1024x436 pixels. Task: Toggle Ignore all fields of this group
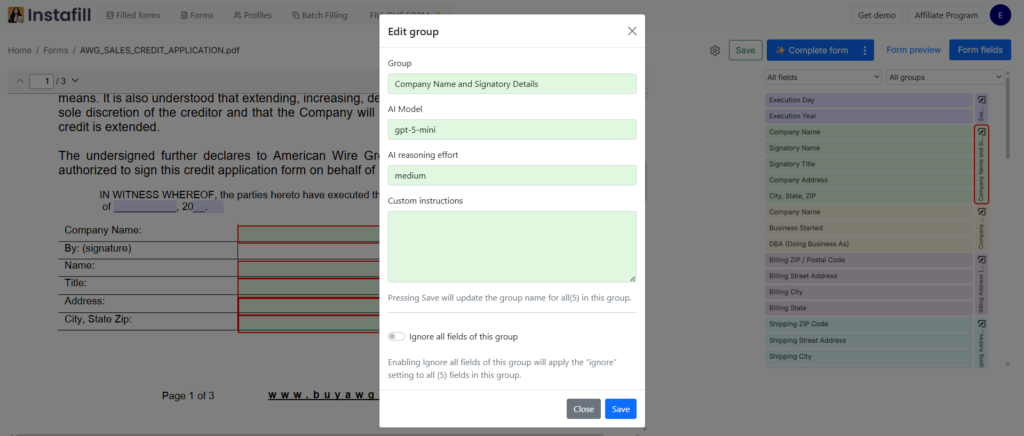click(x=397, y=337)
